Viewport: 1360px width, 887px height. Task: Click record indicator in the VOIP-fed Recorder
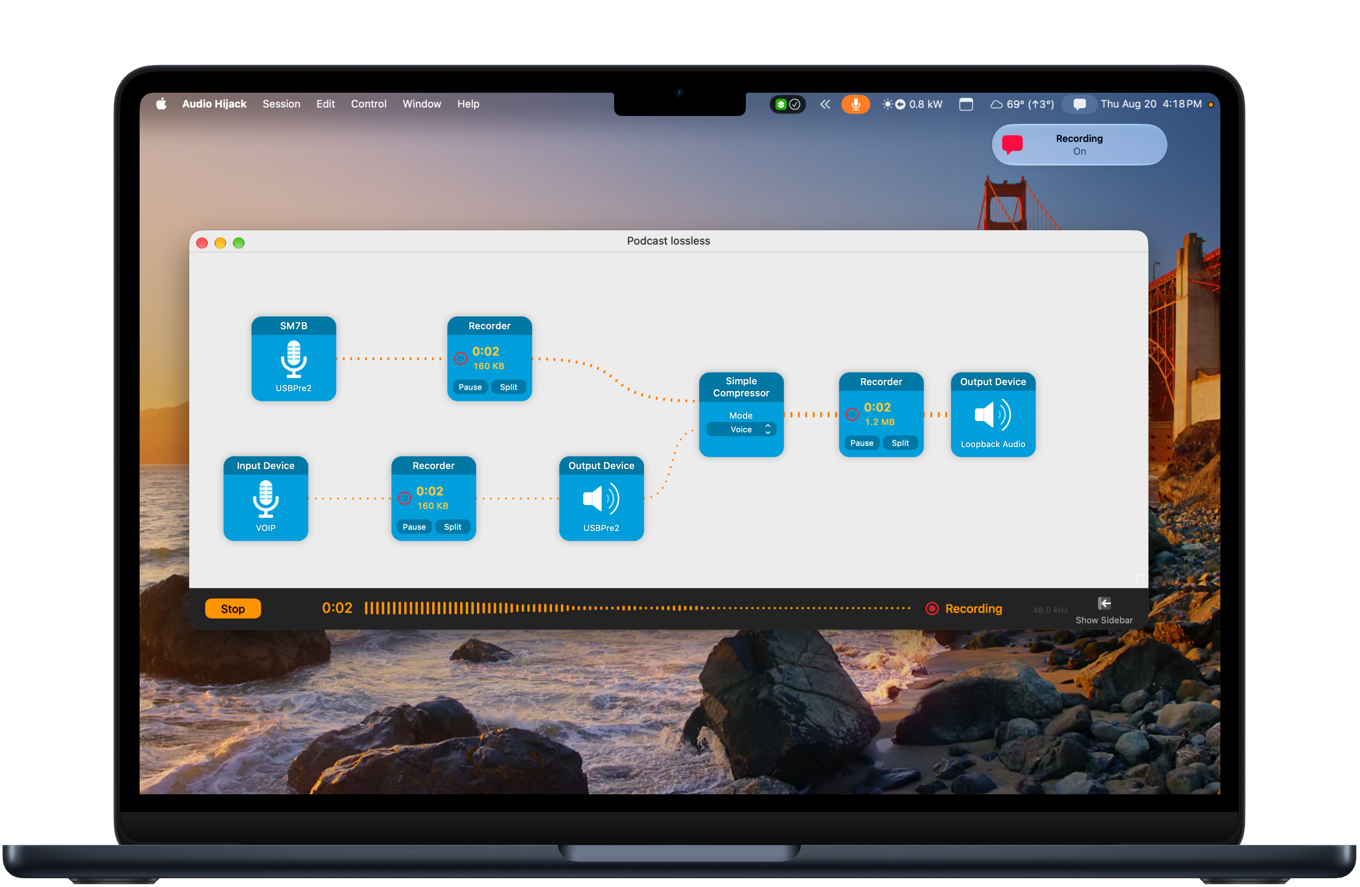click(404, 498)
